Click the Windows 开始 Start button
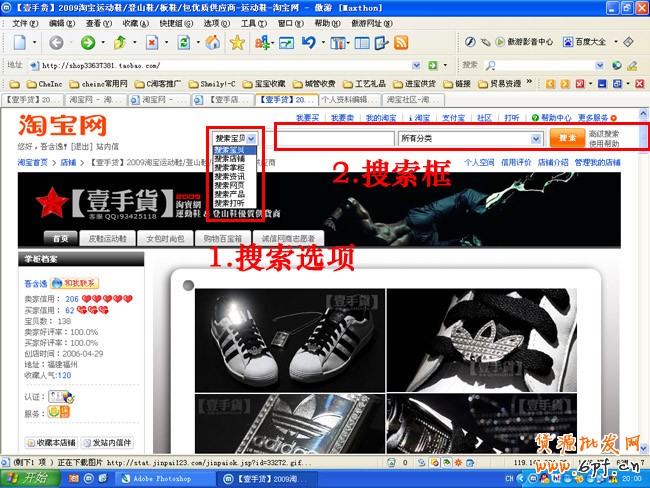Screen dimensions: 650x488 click(x=28, y=478)
